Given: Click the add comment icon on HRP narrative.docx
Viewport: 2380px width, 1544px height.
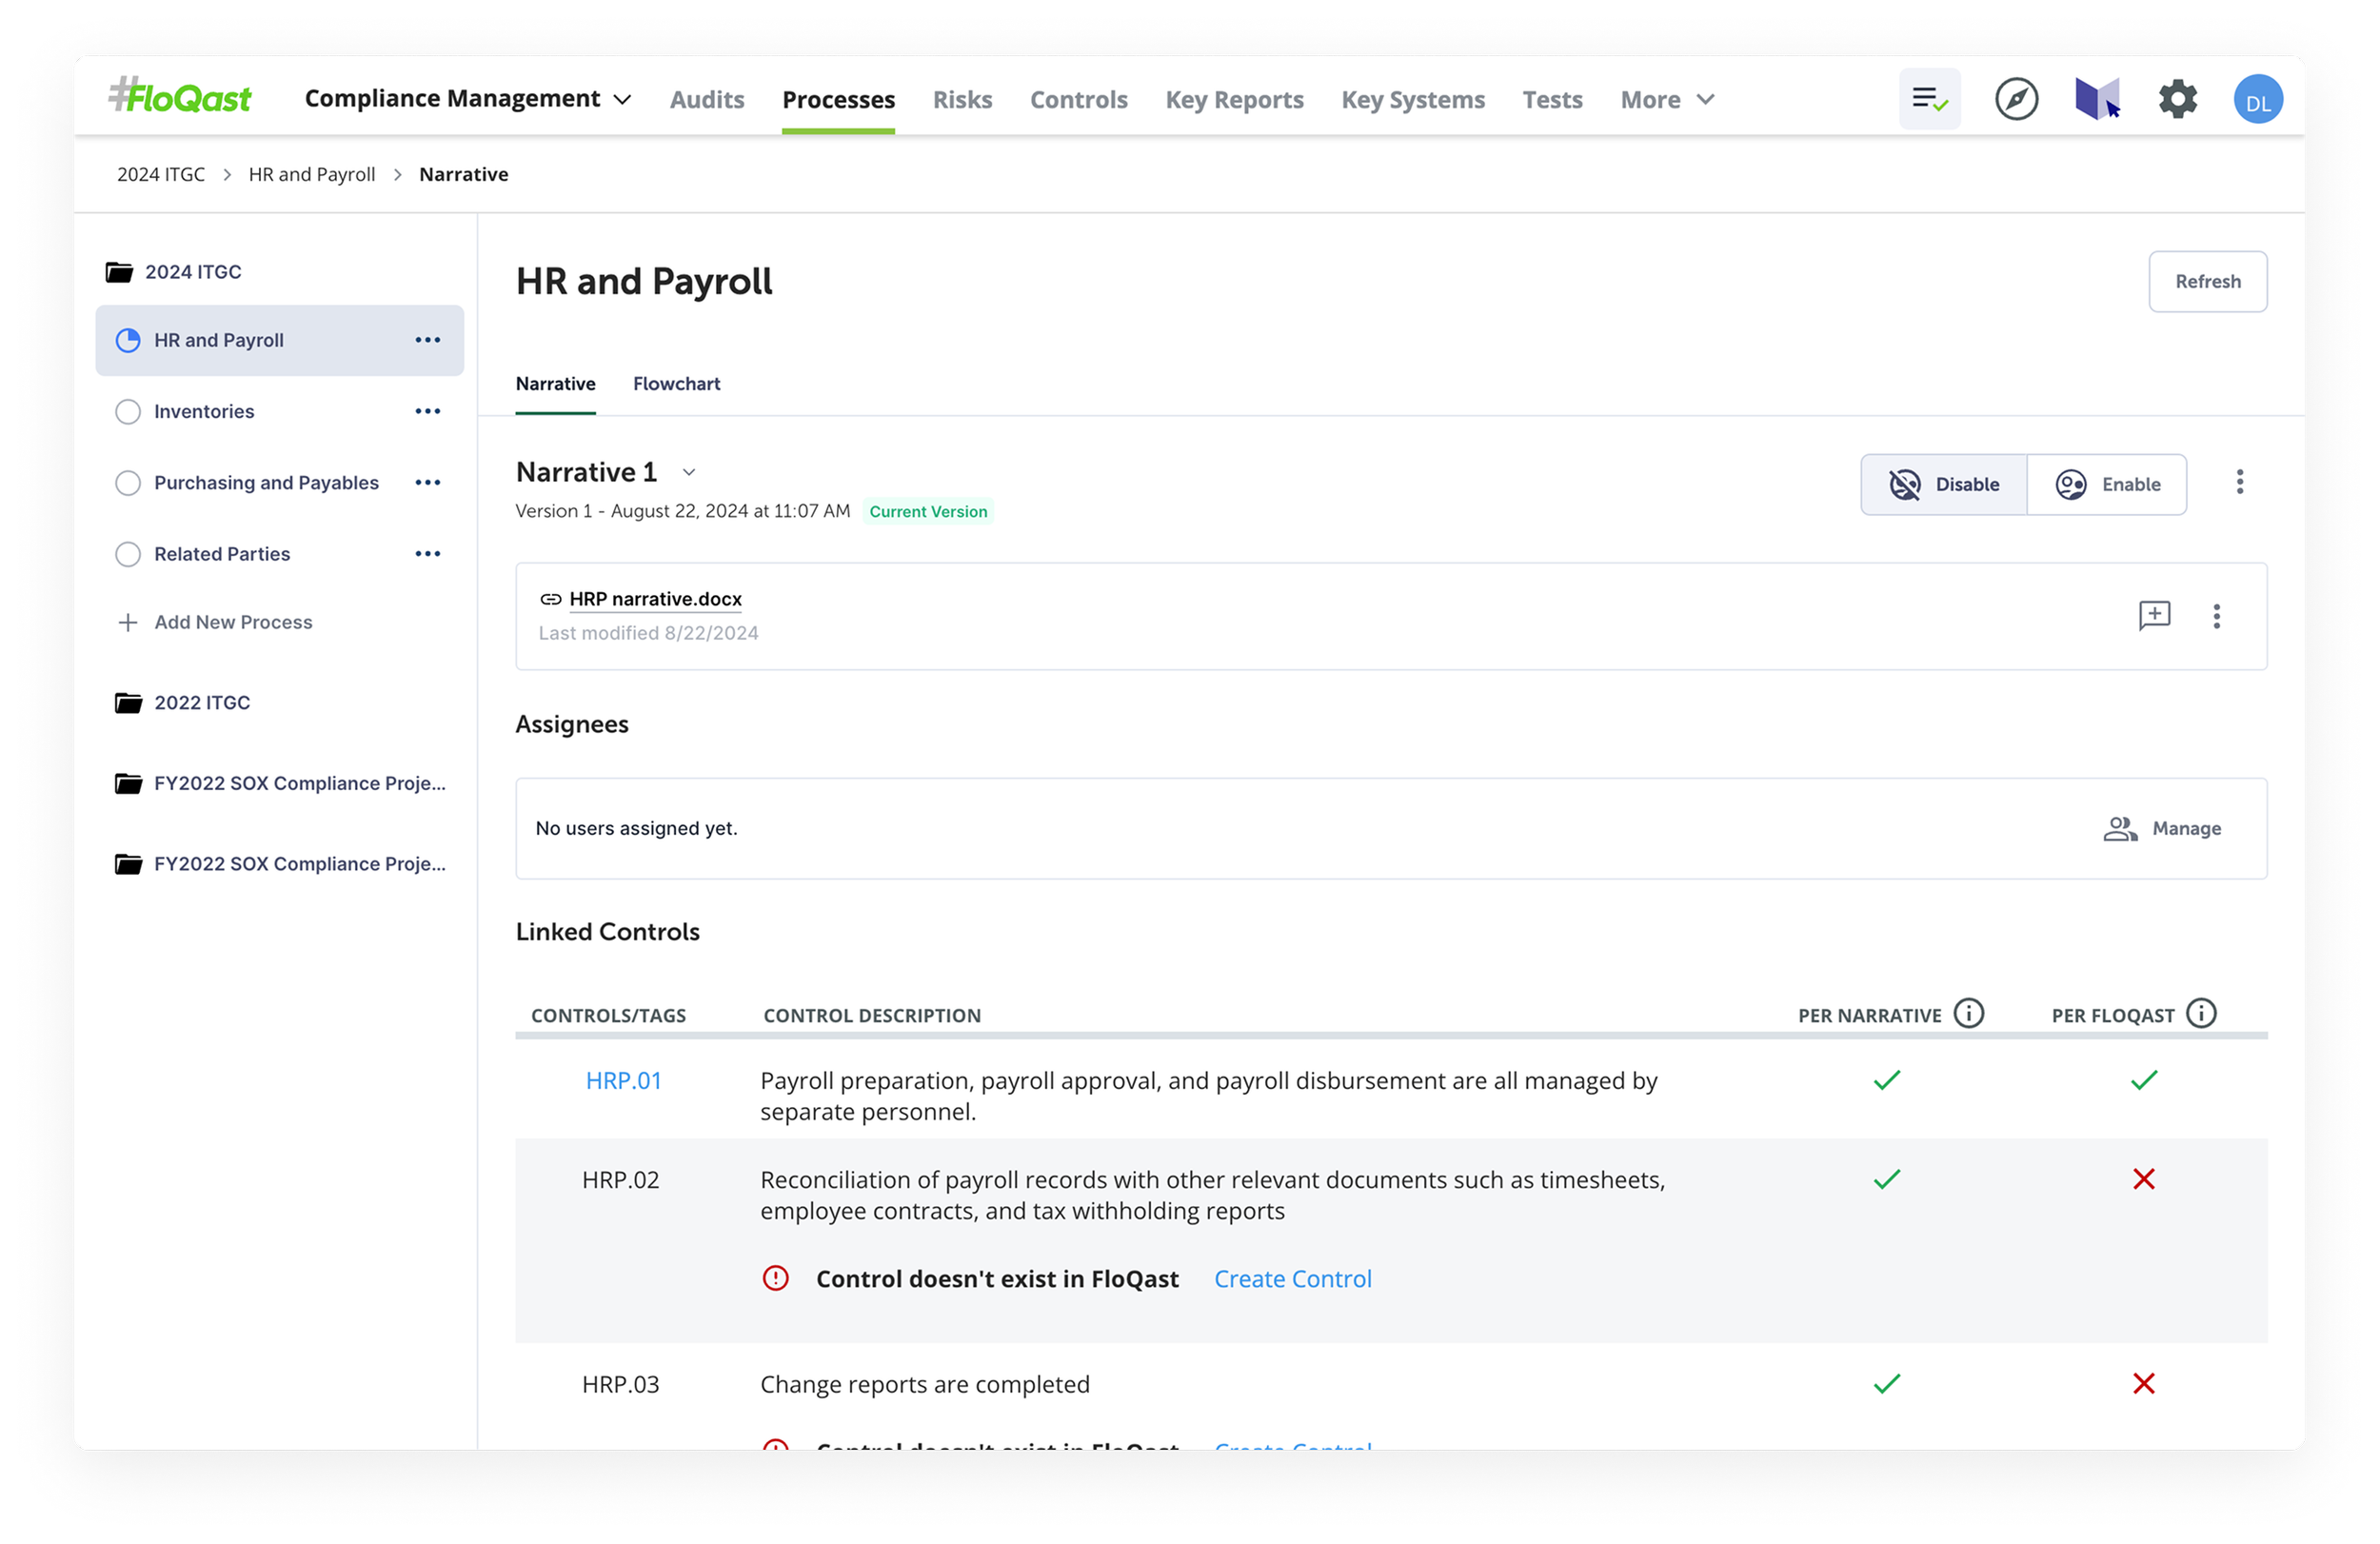Looking at the screenshot, I should 2154,615.
